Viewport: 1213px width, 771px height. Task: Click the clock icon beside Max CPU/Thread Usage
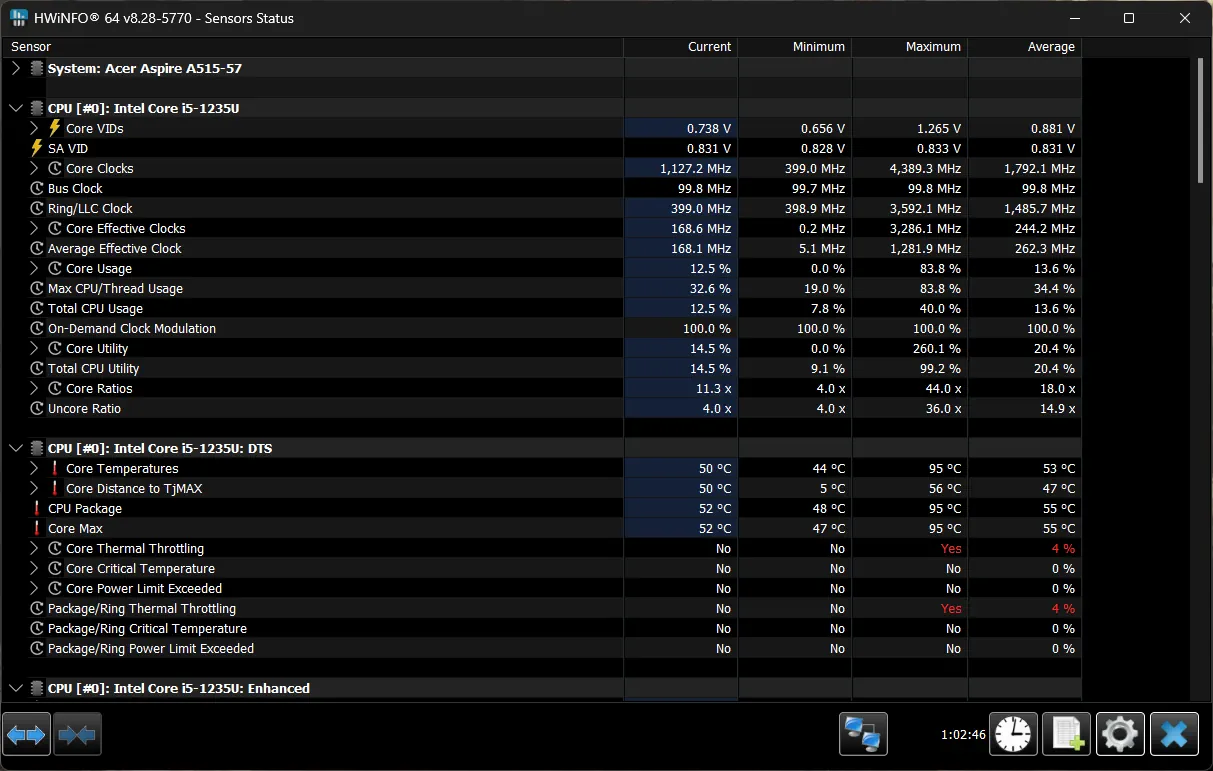point(37,288)
